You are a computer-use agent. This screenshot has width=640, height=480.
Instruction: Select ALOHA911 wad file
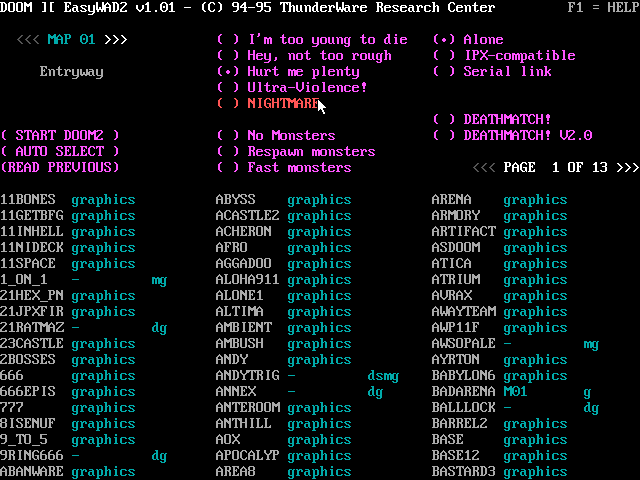tap(247, 279)
